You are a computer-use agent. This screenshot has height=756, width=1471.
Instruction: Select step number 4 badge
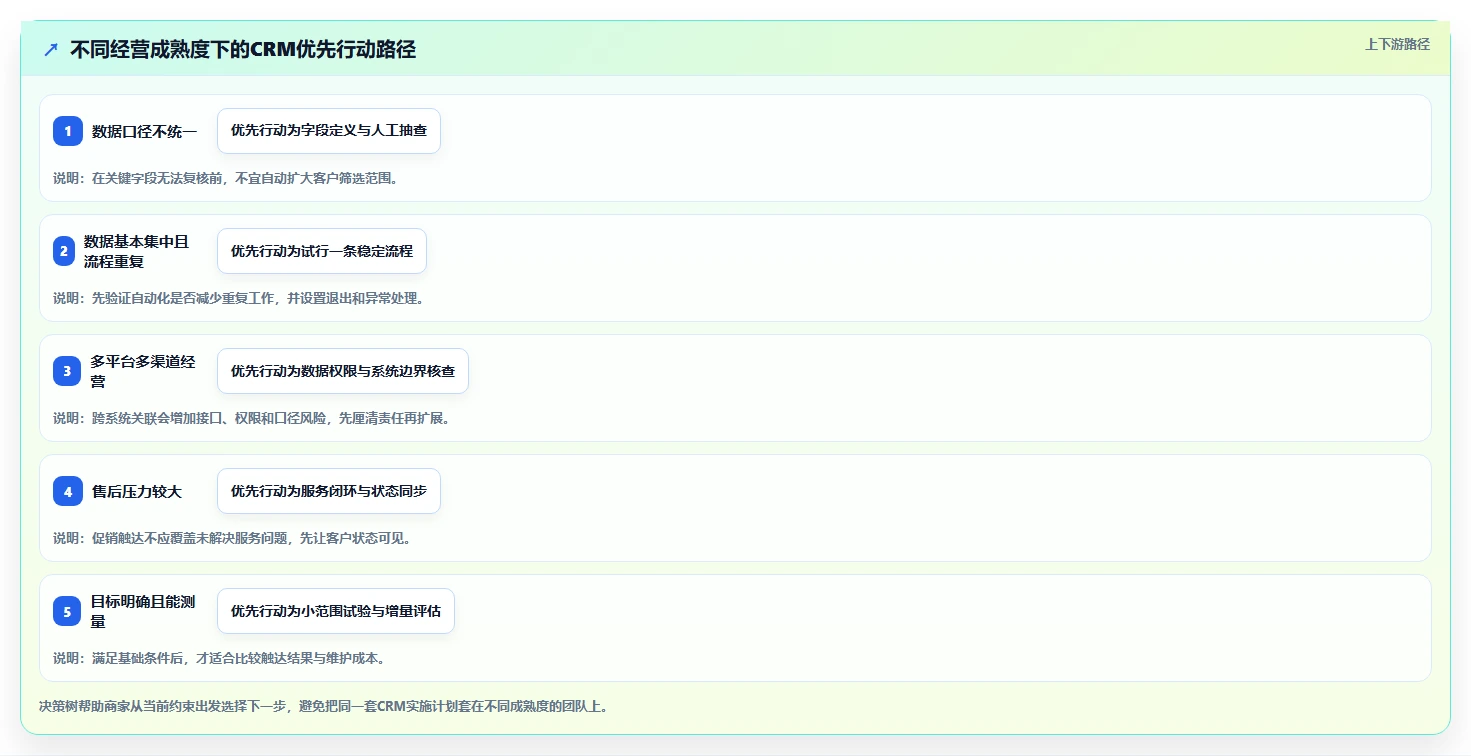[x=68, y=491]
